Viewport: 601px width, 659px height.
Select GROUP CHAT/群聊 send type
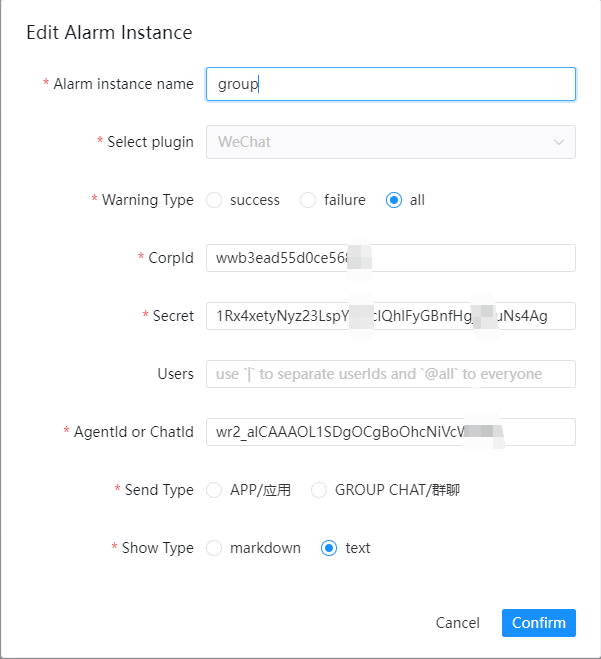(319, 490)
